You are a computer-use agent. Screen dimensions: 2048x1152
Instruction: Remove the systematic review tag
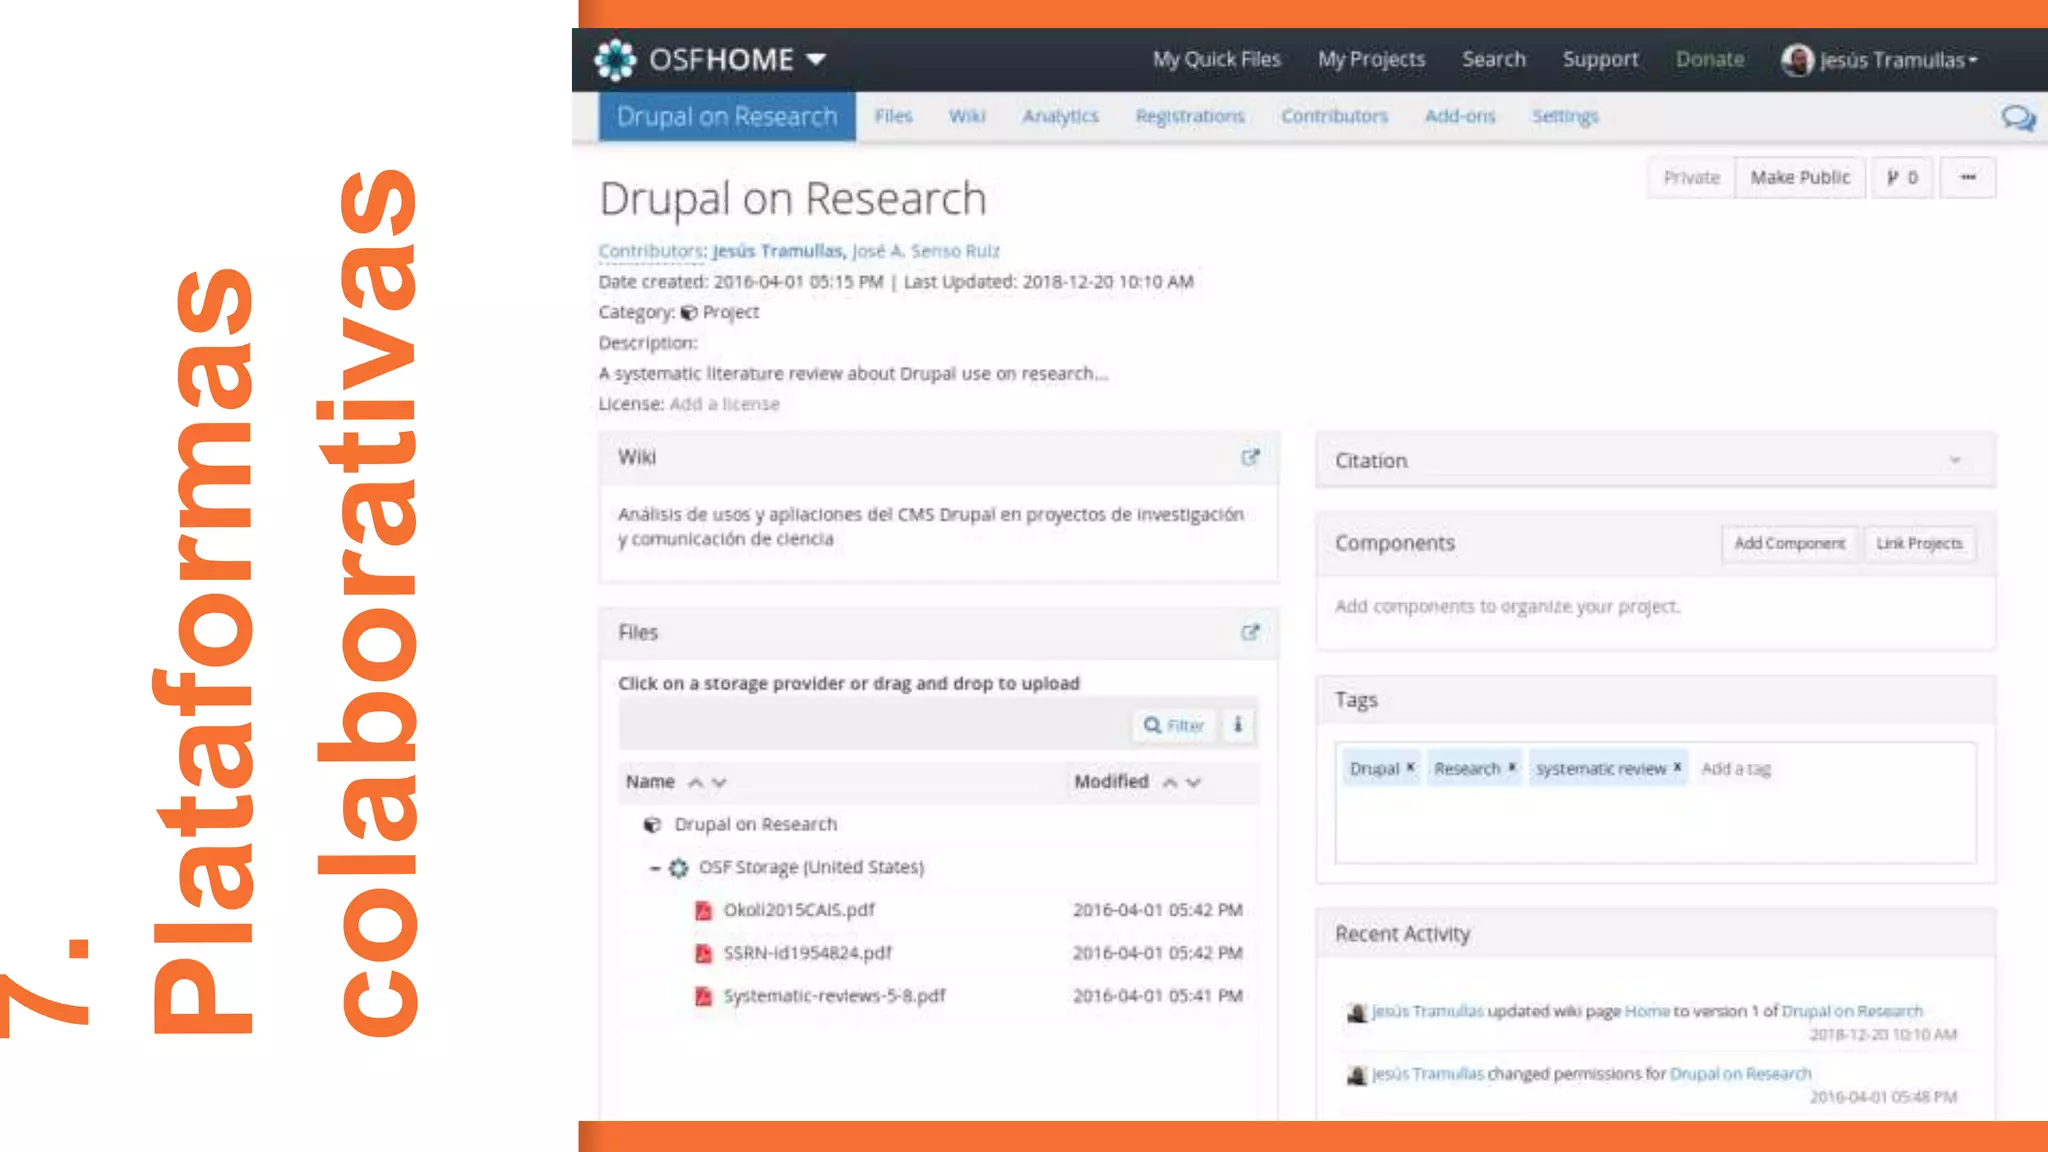pyautogui.click(x=1677, y=767)
